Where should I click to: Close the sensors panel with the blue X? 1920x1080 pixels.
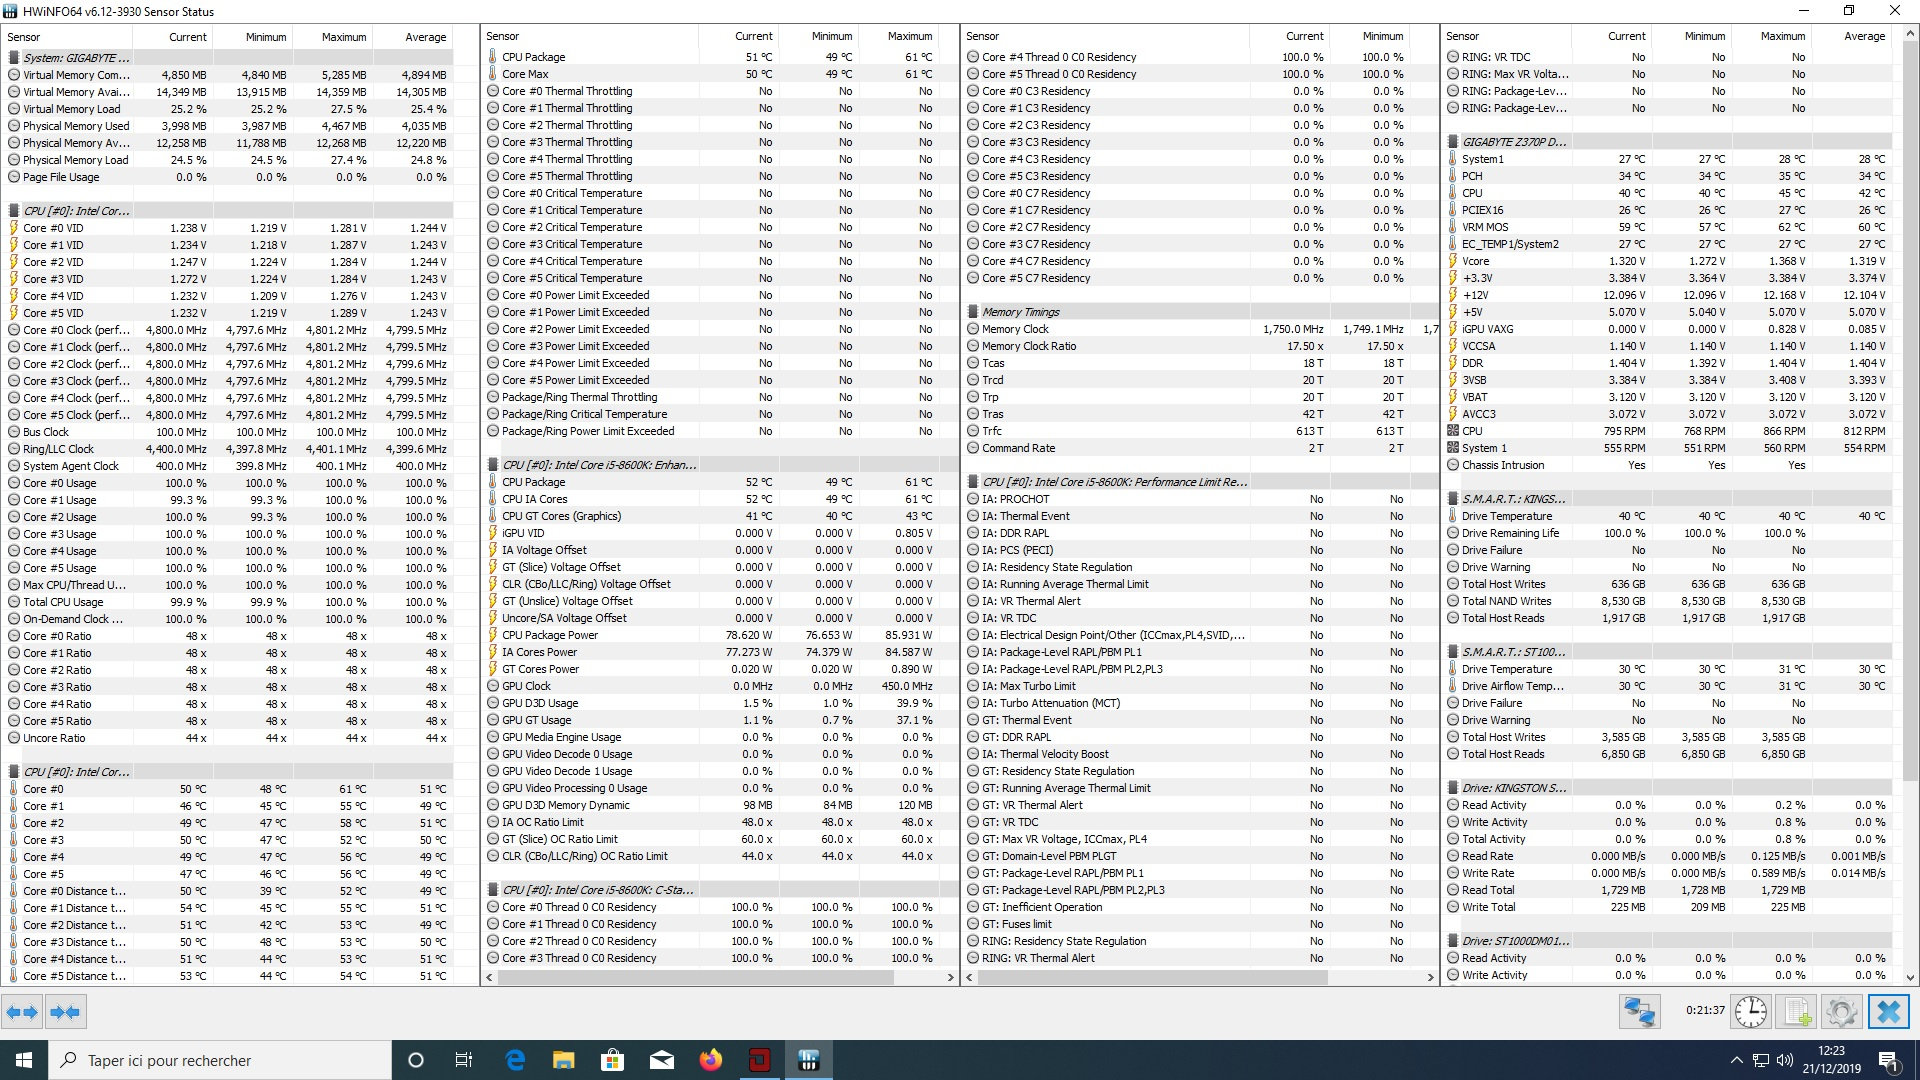point(1888,1012)
